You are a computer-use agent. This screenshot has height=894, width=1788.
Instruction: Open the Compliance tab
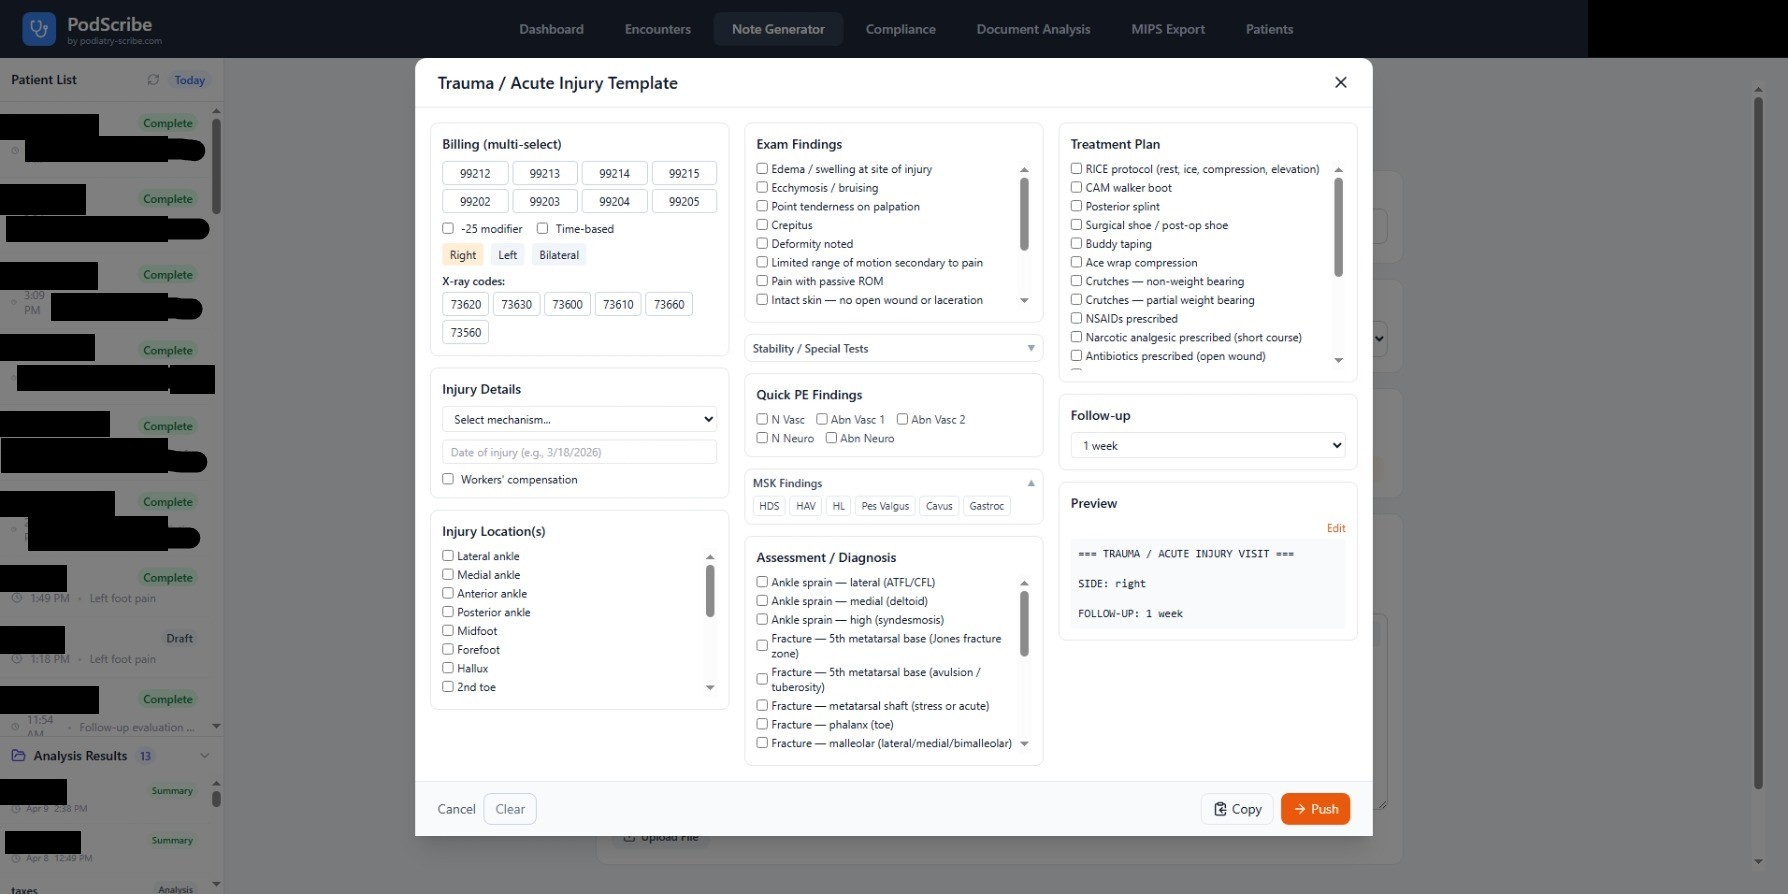click(901, 29)
